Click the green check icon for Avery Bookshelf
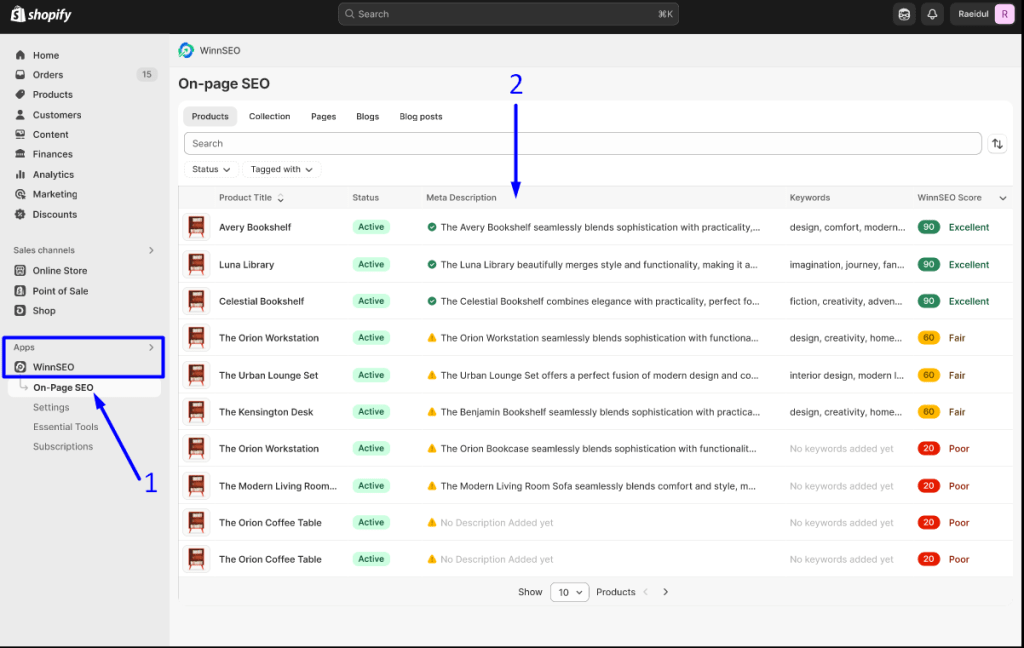Viewport: 1024px width, 648px height. [432, 227]
